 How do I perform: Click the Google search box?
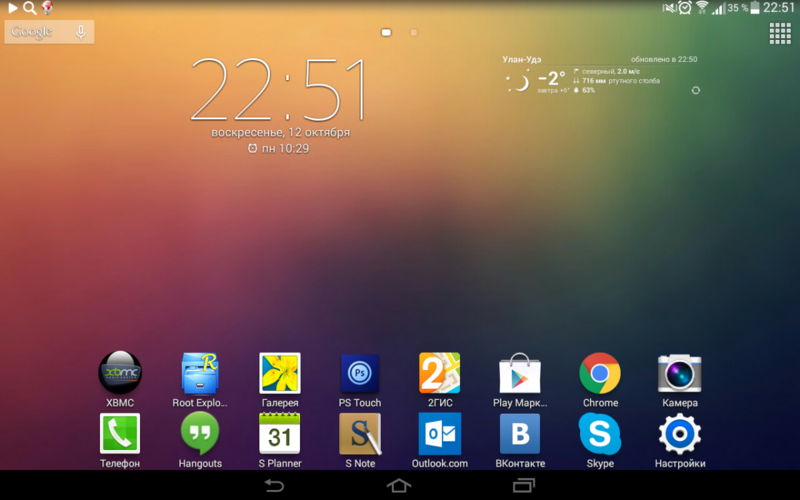pos(49,32)
